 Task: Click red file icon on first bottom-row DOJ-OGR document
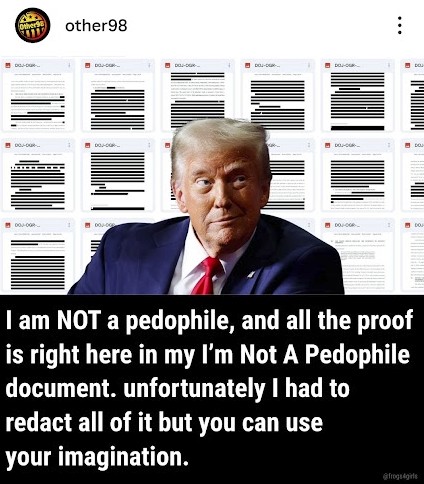[x=7, y=225]
